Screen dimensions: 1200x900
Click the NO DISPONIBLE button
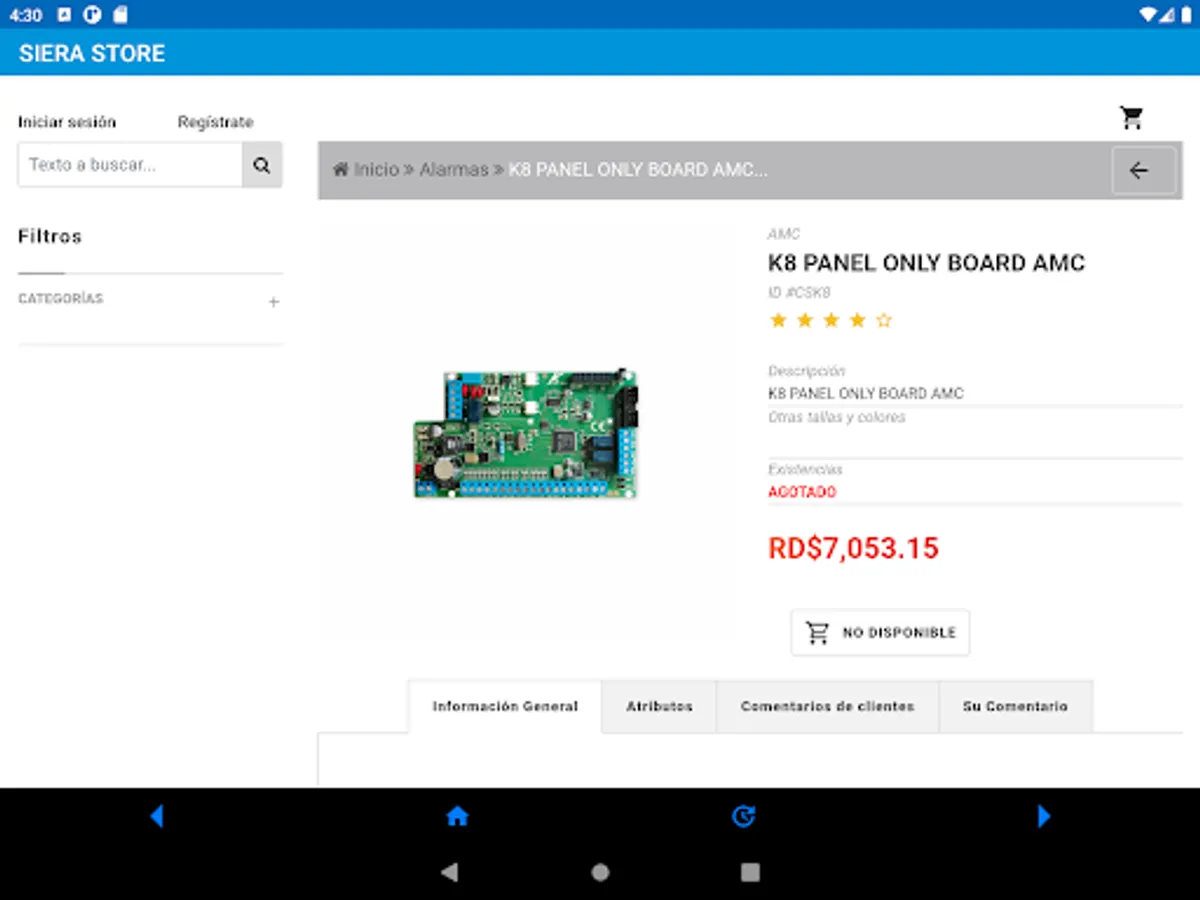point(880,633)
